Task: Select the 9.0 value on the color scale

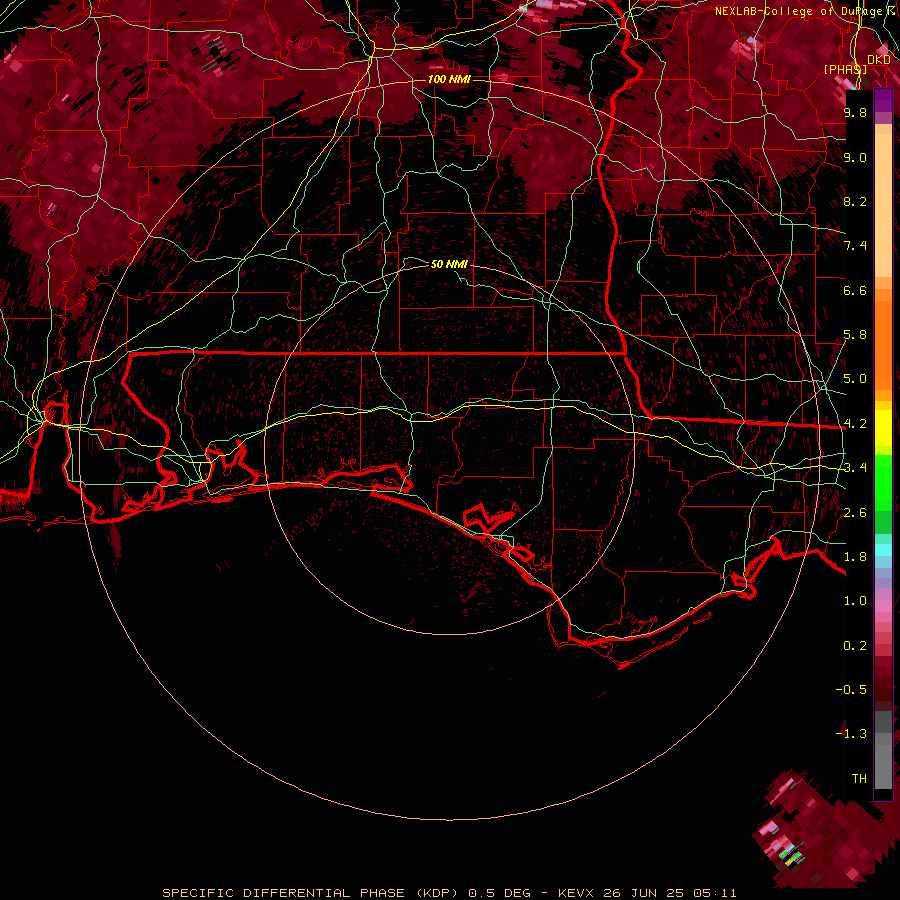Action: [x=855, y=157]
